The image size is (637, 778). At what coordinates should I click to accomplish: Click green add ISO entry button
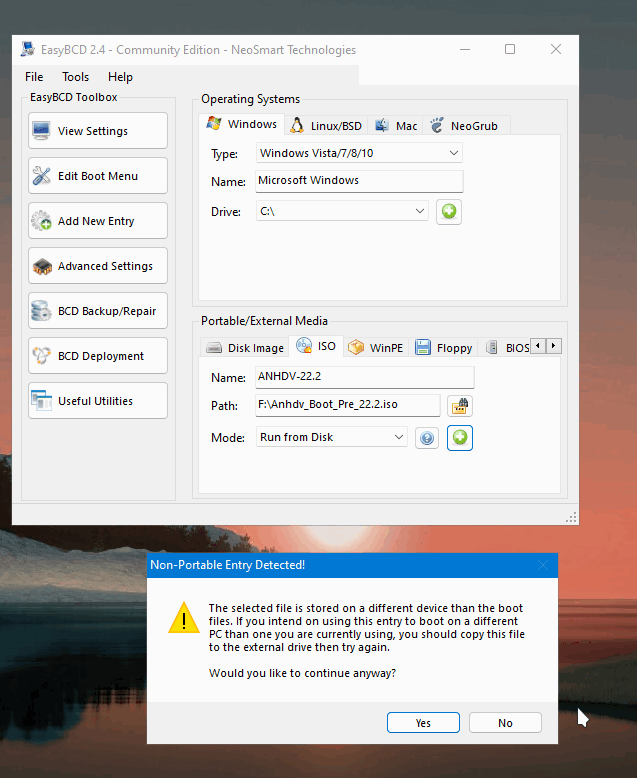coord(460,438)
